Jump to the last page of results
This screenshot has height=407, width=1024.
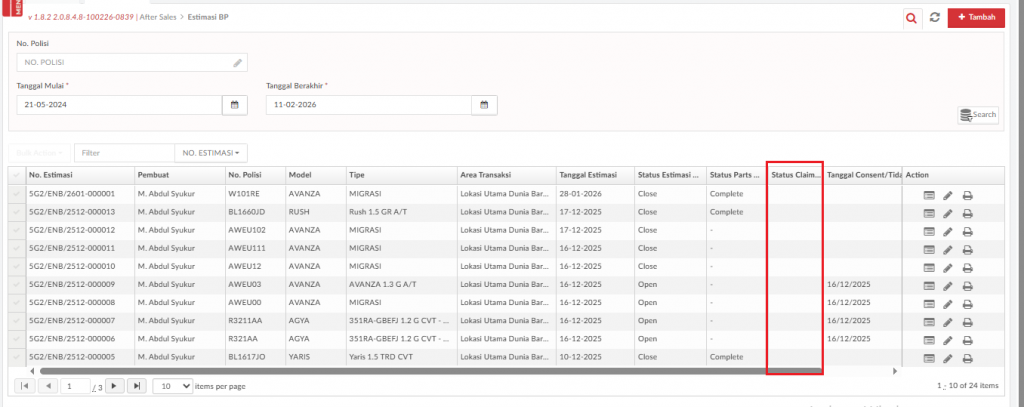[x=137, y=385]
